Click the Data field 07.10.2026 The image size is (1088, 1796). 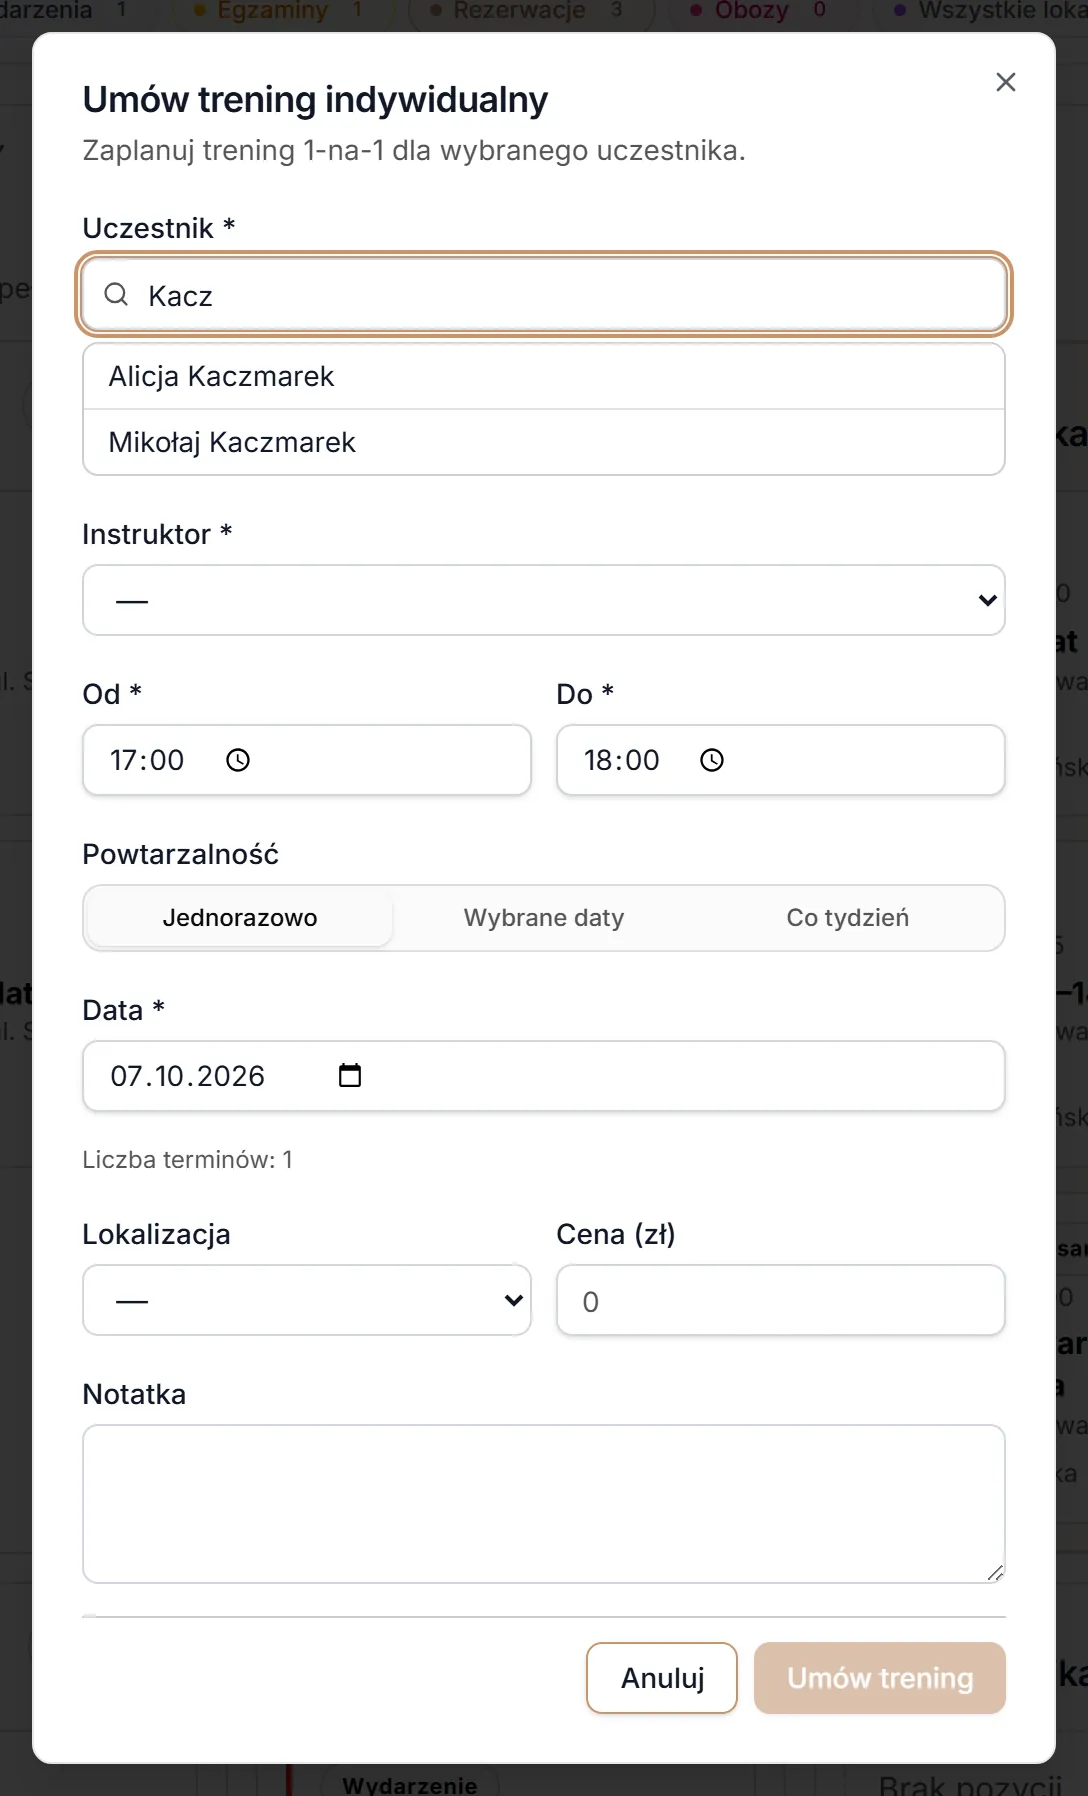(544, 1076)
